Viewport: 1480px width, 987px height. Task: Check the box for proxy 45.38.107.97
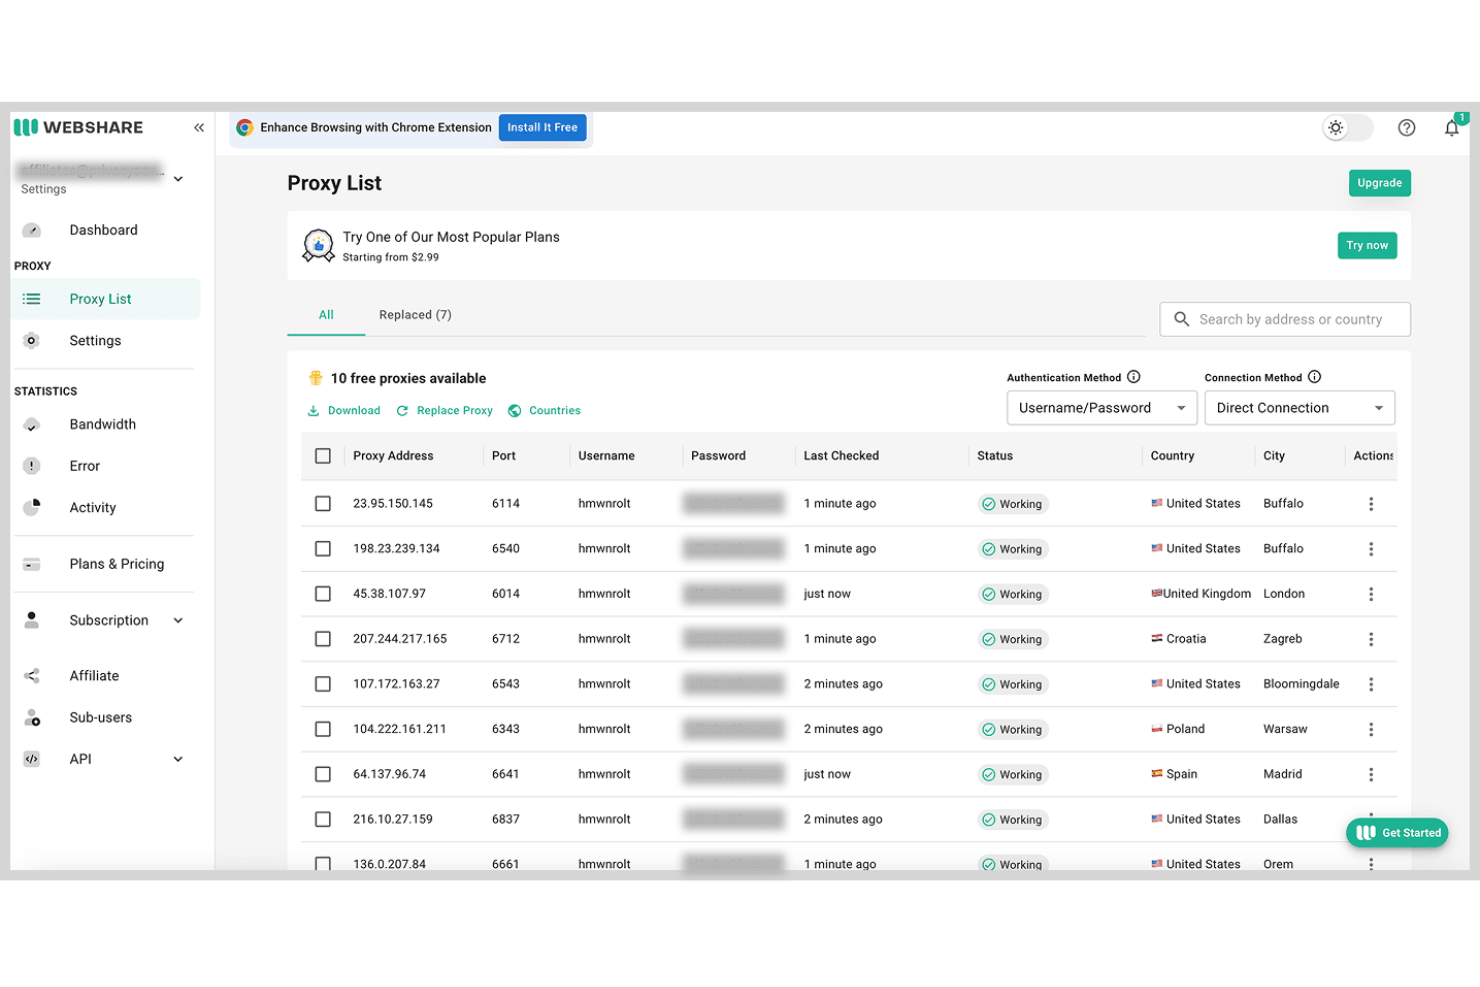[323, 594]
